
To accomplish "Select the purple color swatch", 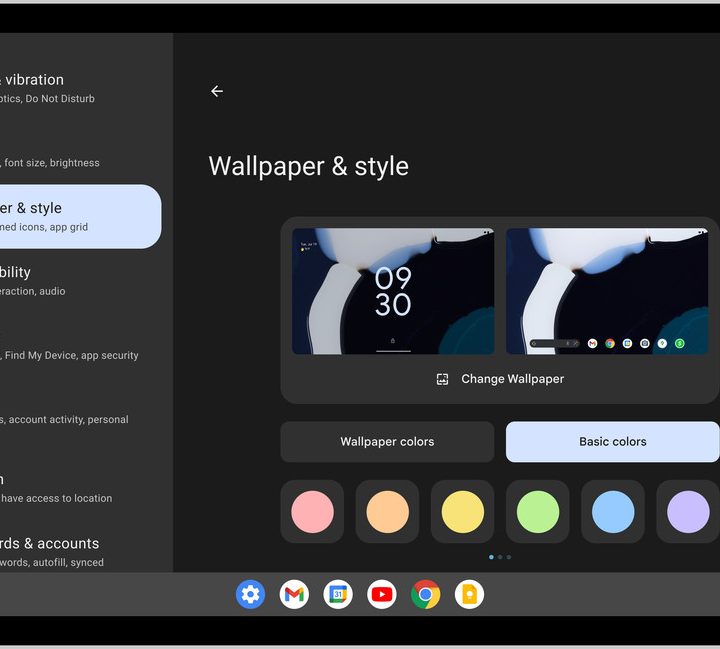I will point(688,512).
